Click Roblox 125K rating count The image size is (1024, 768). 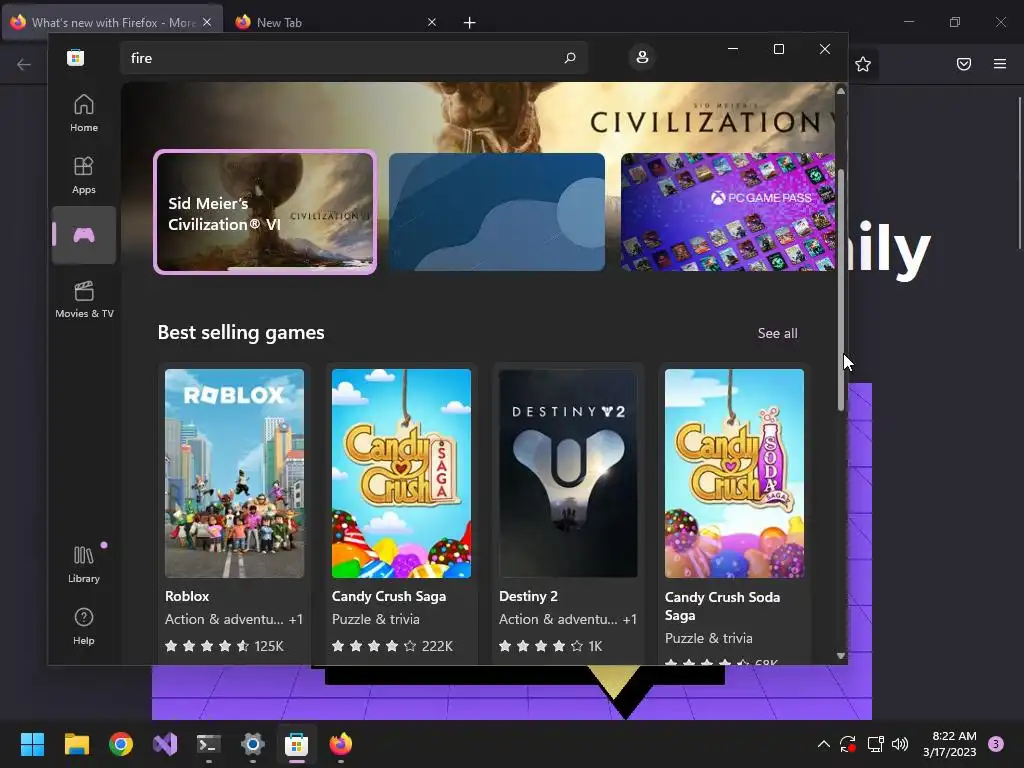coord(269,646)
